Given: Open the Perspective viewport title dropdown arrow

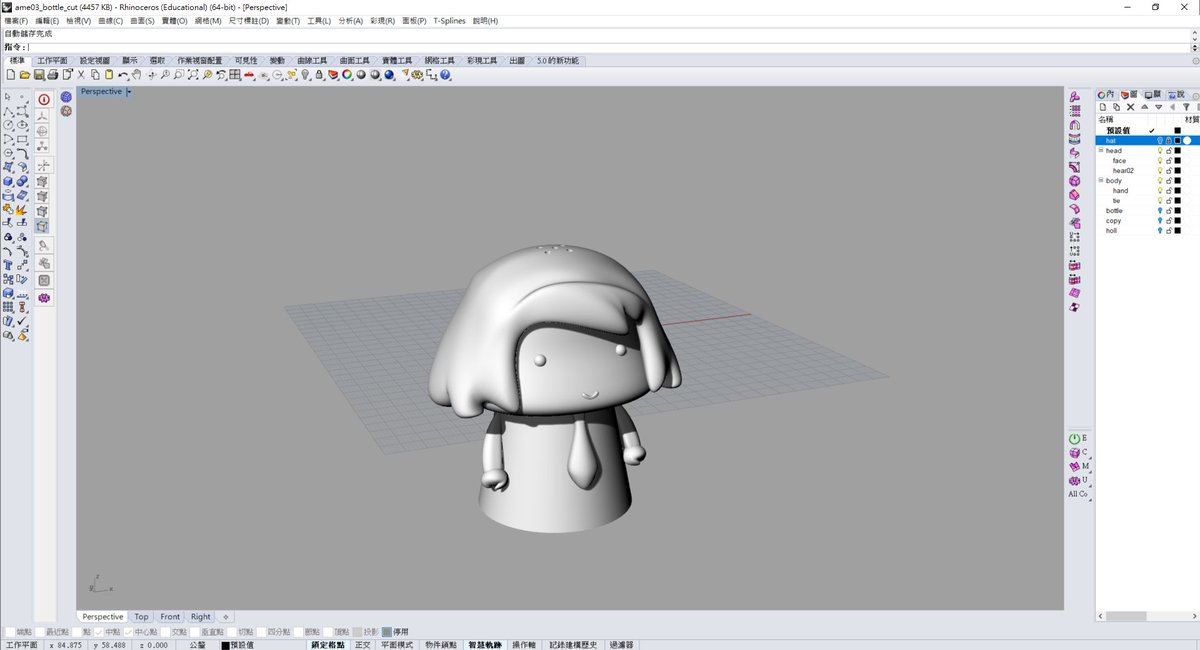Looking at the screenshot, I should pos(129,92).
